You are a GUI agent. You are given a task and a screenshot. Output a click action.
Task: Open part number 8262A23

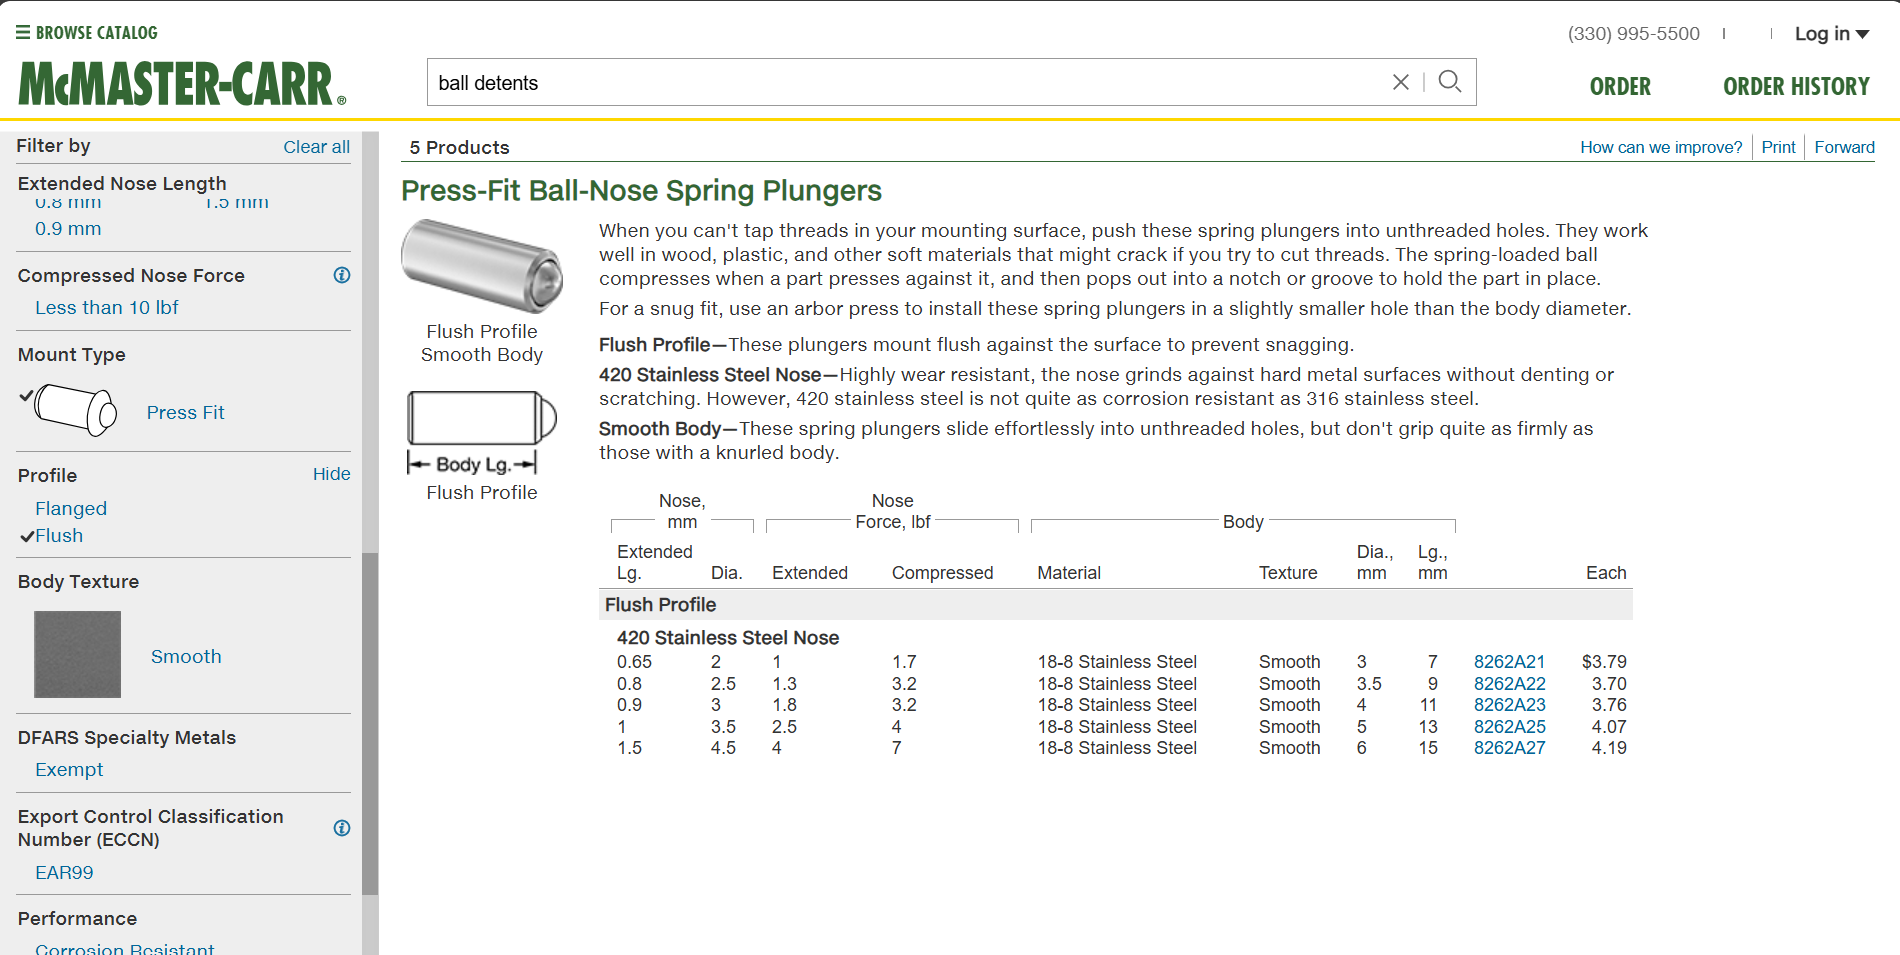[x=1509, y=705]
